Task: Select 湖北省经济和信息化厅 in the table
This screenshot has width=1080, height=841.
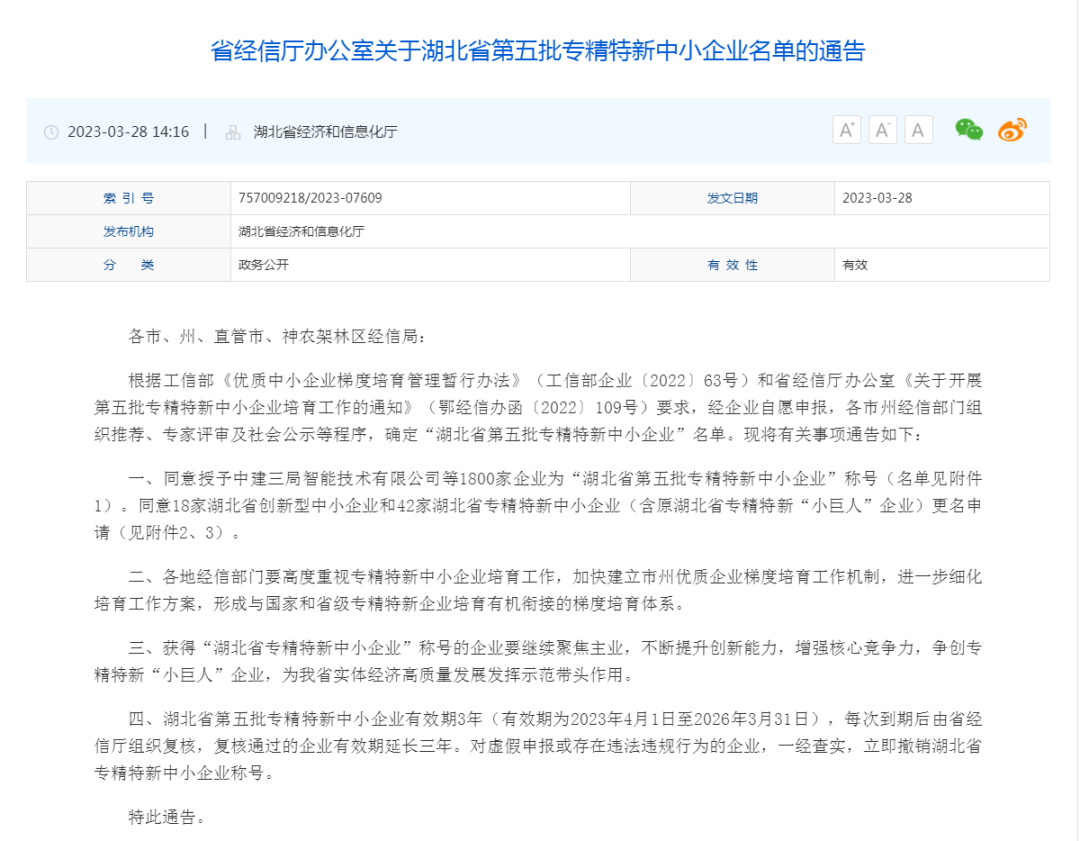Action: (301, 231)
